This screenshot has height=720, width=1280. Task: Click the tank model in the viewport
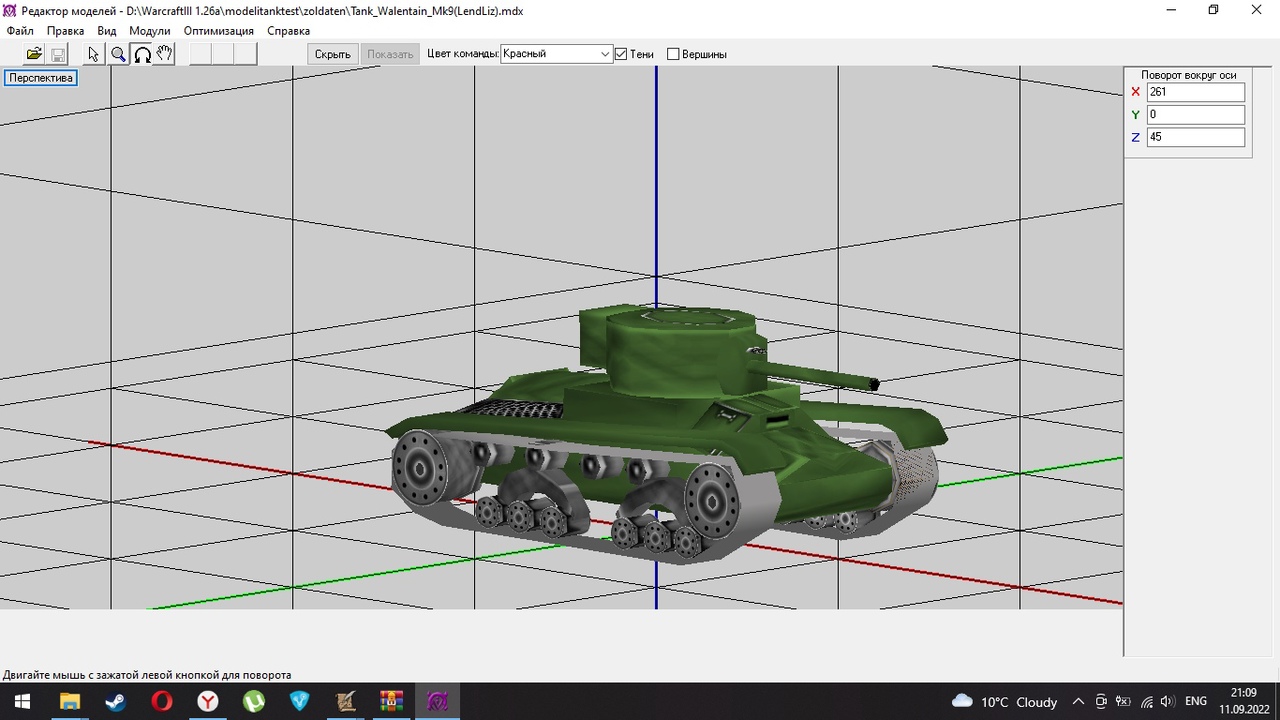(665, 435)
